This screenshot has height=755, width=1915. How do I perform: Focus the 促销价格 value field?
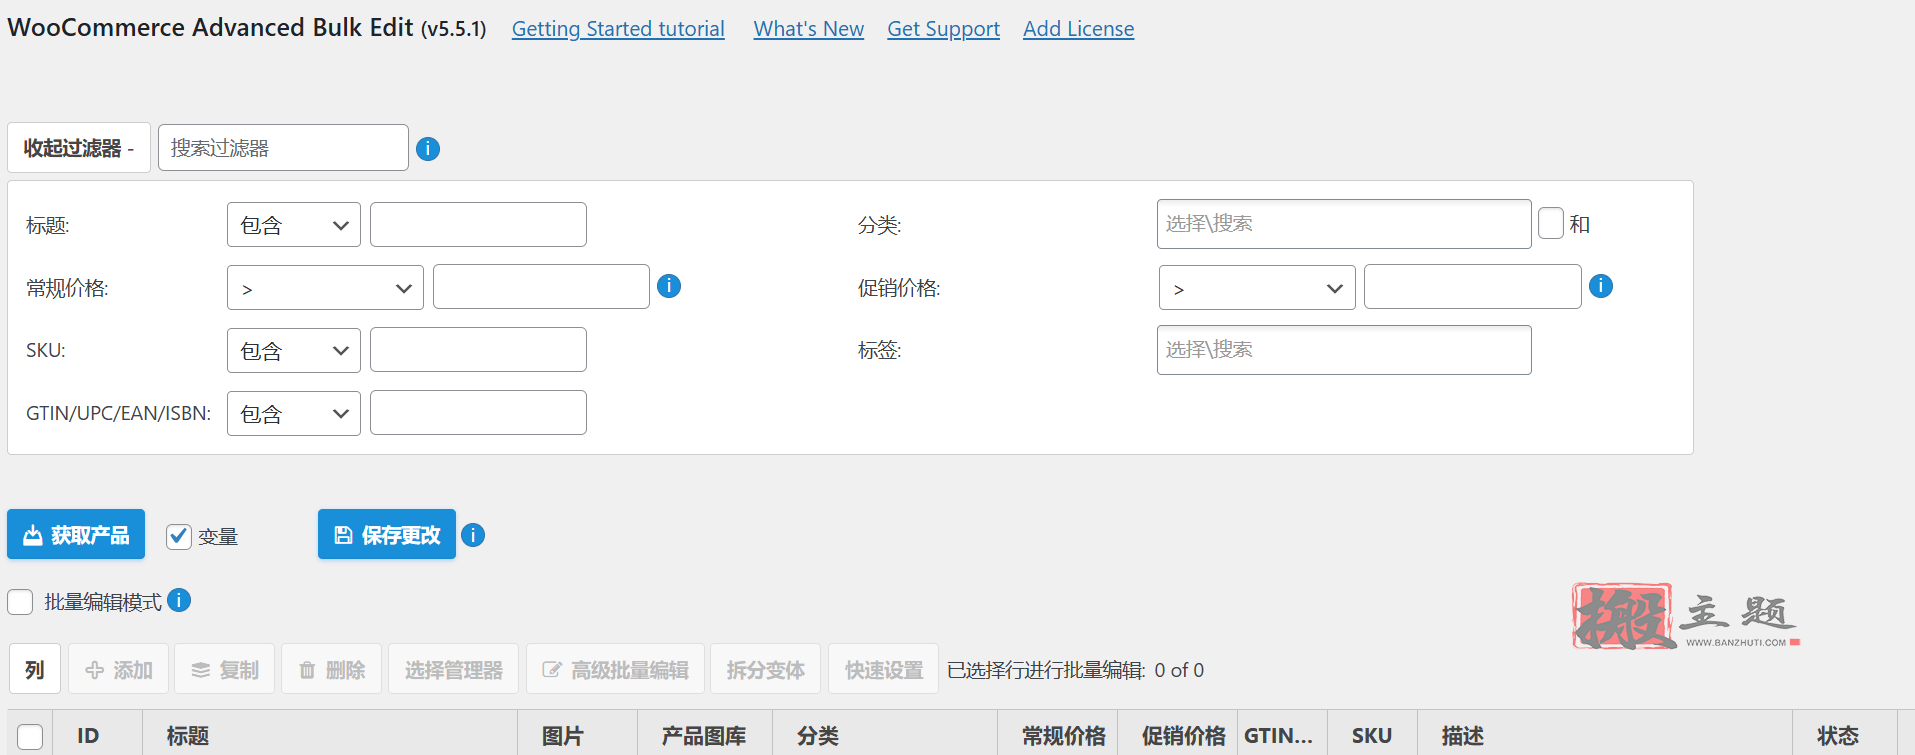click(1472, 287)
